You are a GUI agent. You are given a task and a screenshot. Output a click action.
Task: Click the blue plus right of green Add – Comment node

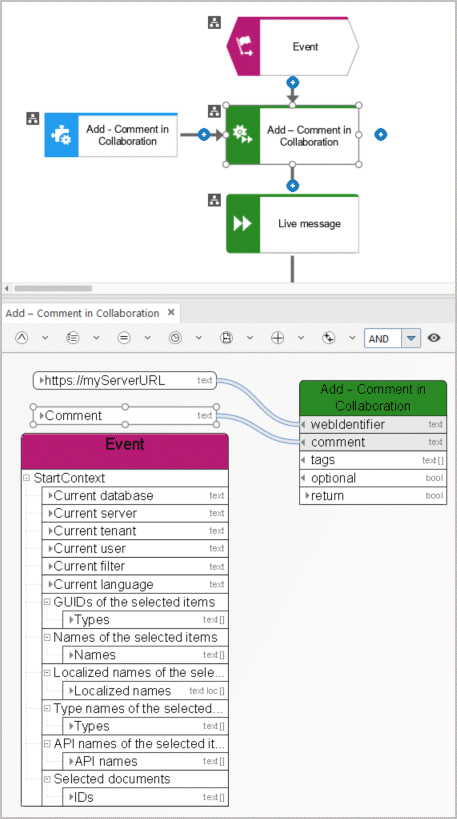click(x=381, y=135)
